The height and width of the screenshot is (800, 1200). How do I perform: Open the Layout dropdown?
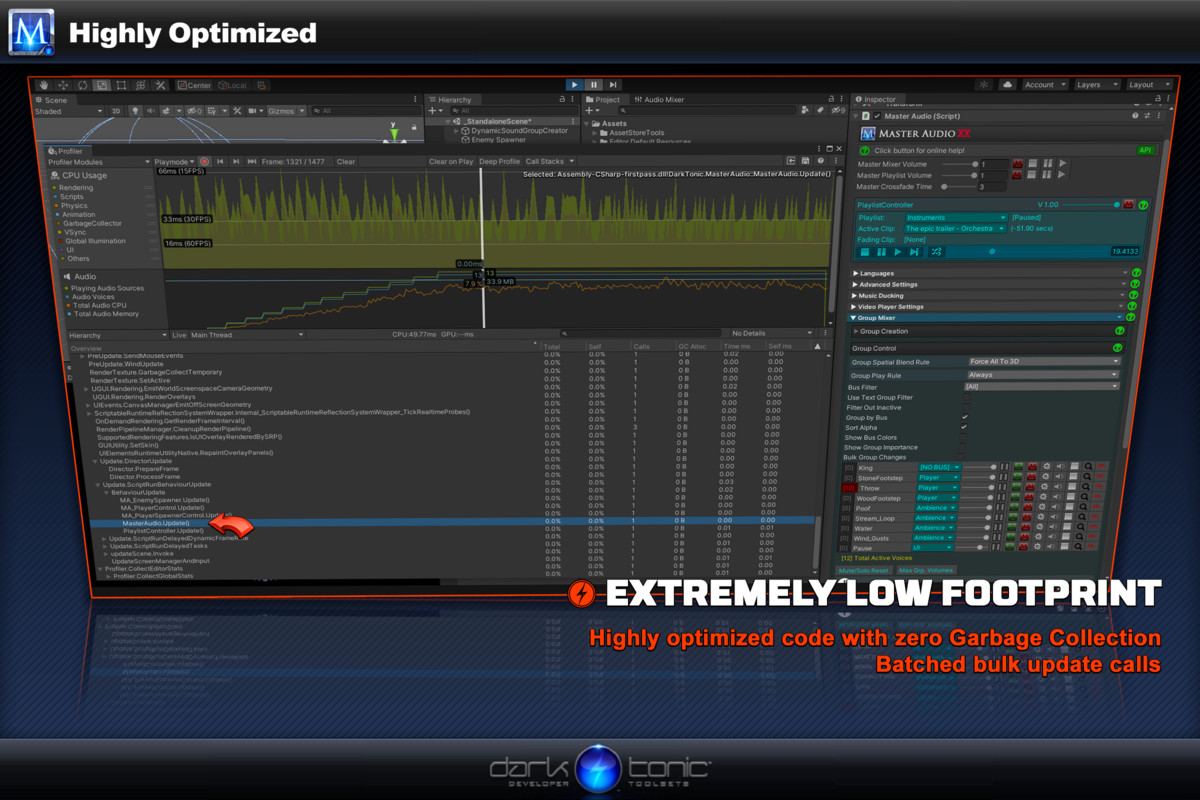(x=1147, y=85)
